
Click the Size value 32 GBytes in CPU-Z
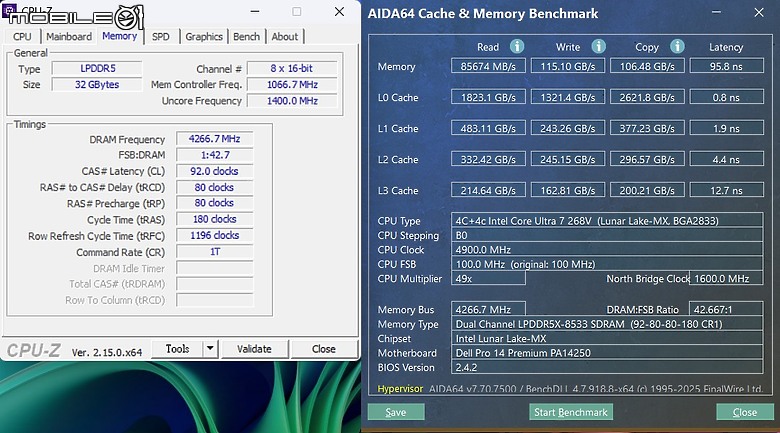(97, 85)
